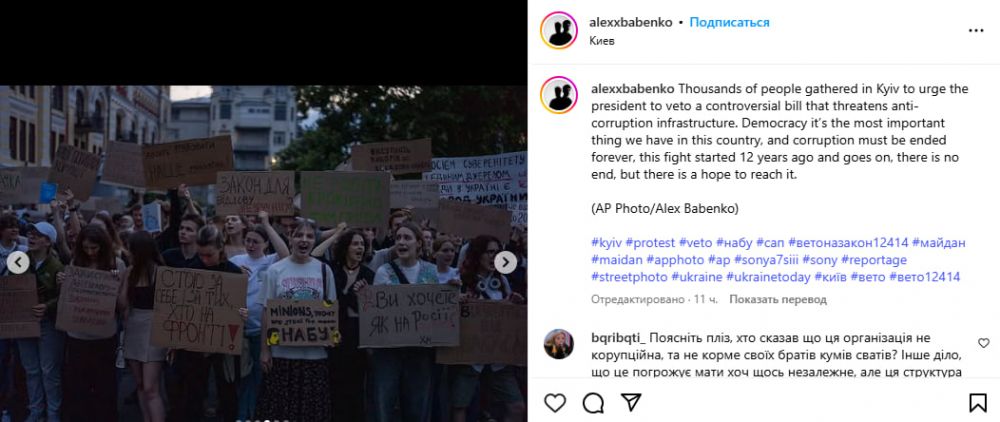Like the post with the heart icon
The height and width of the screenshot is (422, 1000).
555,402
